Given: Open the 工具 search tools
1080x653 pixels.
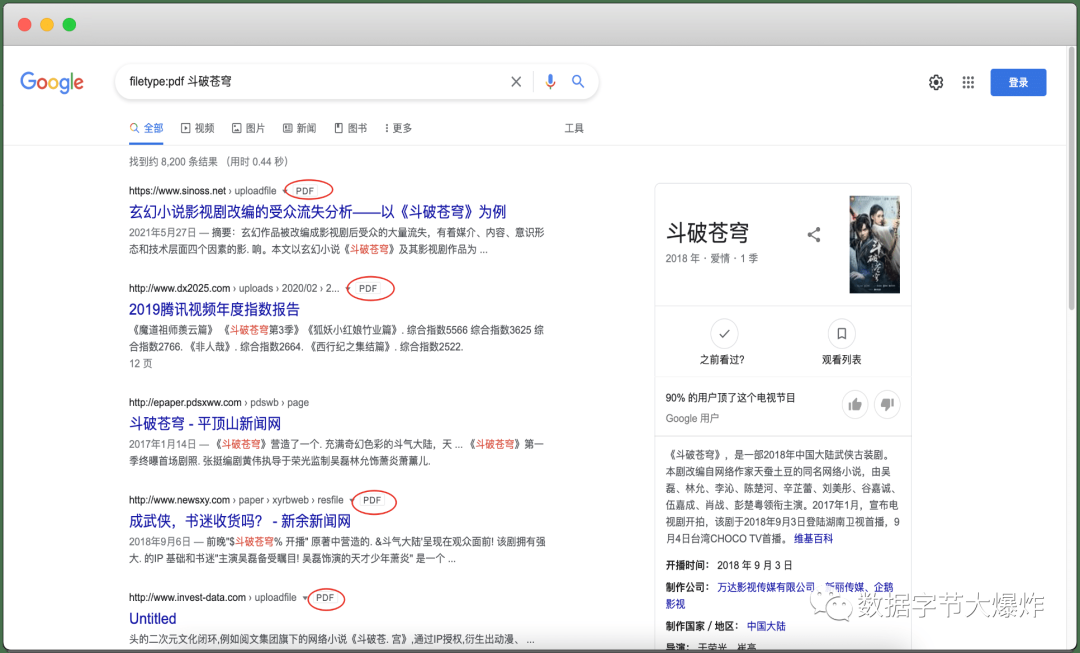Looking at the screenshot, I should click(x=574, y=128).
